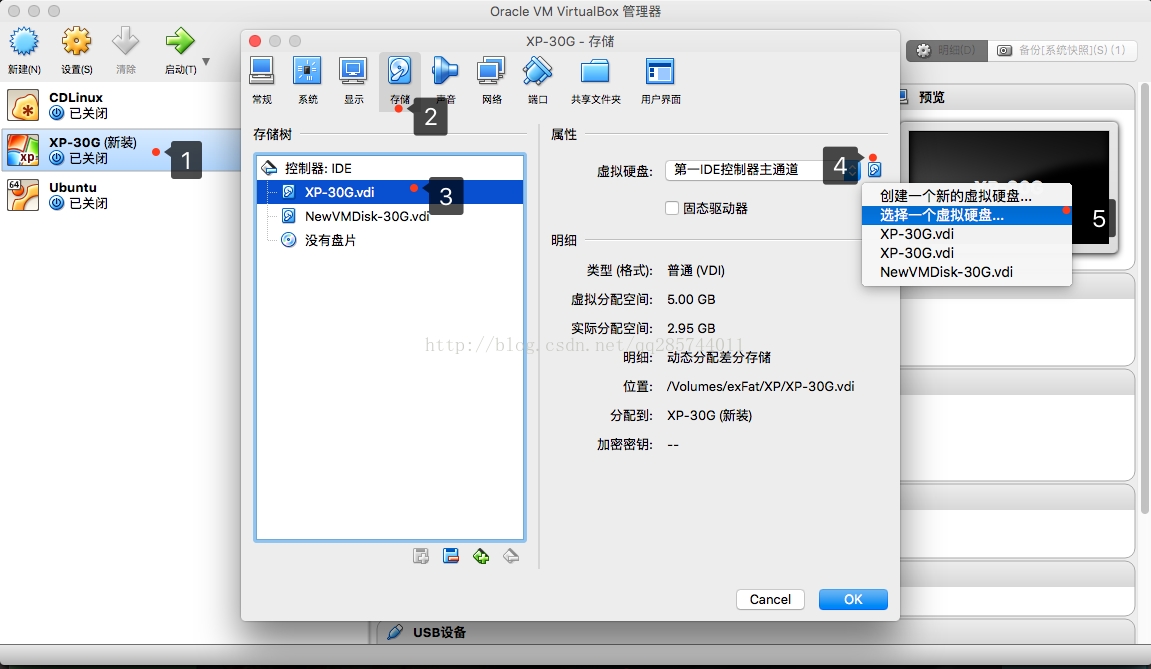Open the General (常规) settings tab

point(262,80)
